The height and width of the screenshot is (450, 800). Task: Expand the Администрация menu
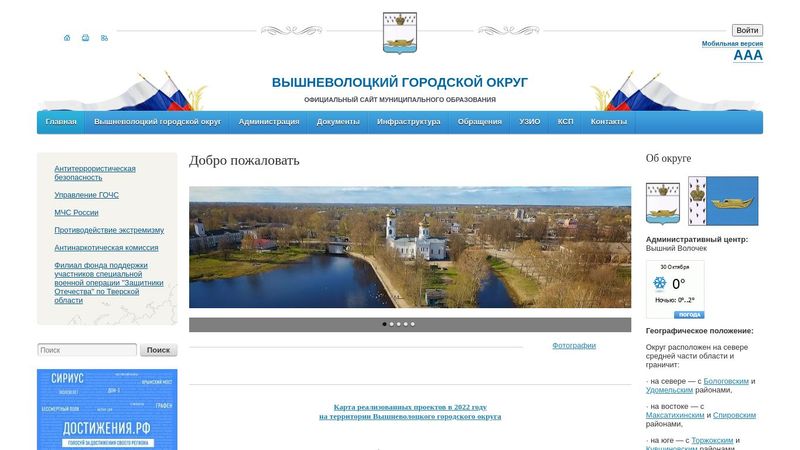[x=268, y=122]
